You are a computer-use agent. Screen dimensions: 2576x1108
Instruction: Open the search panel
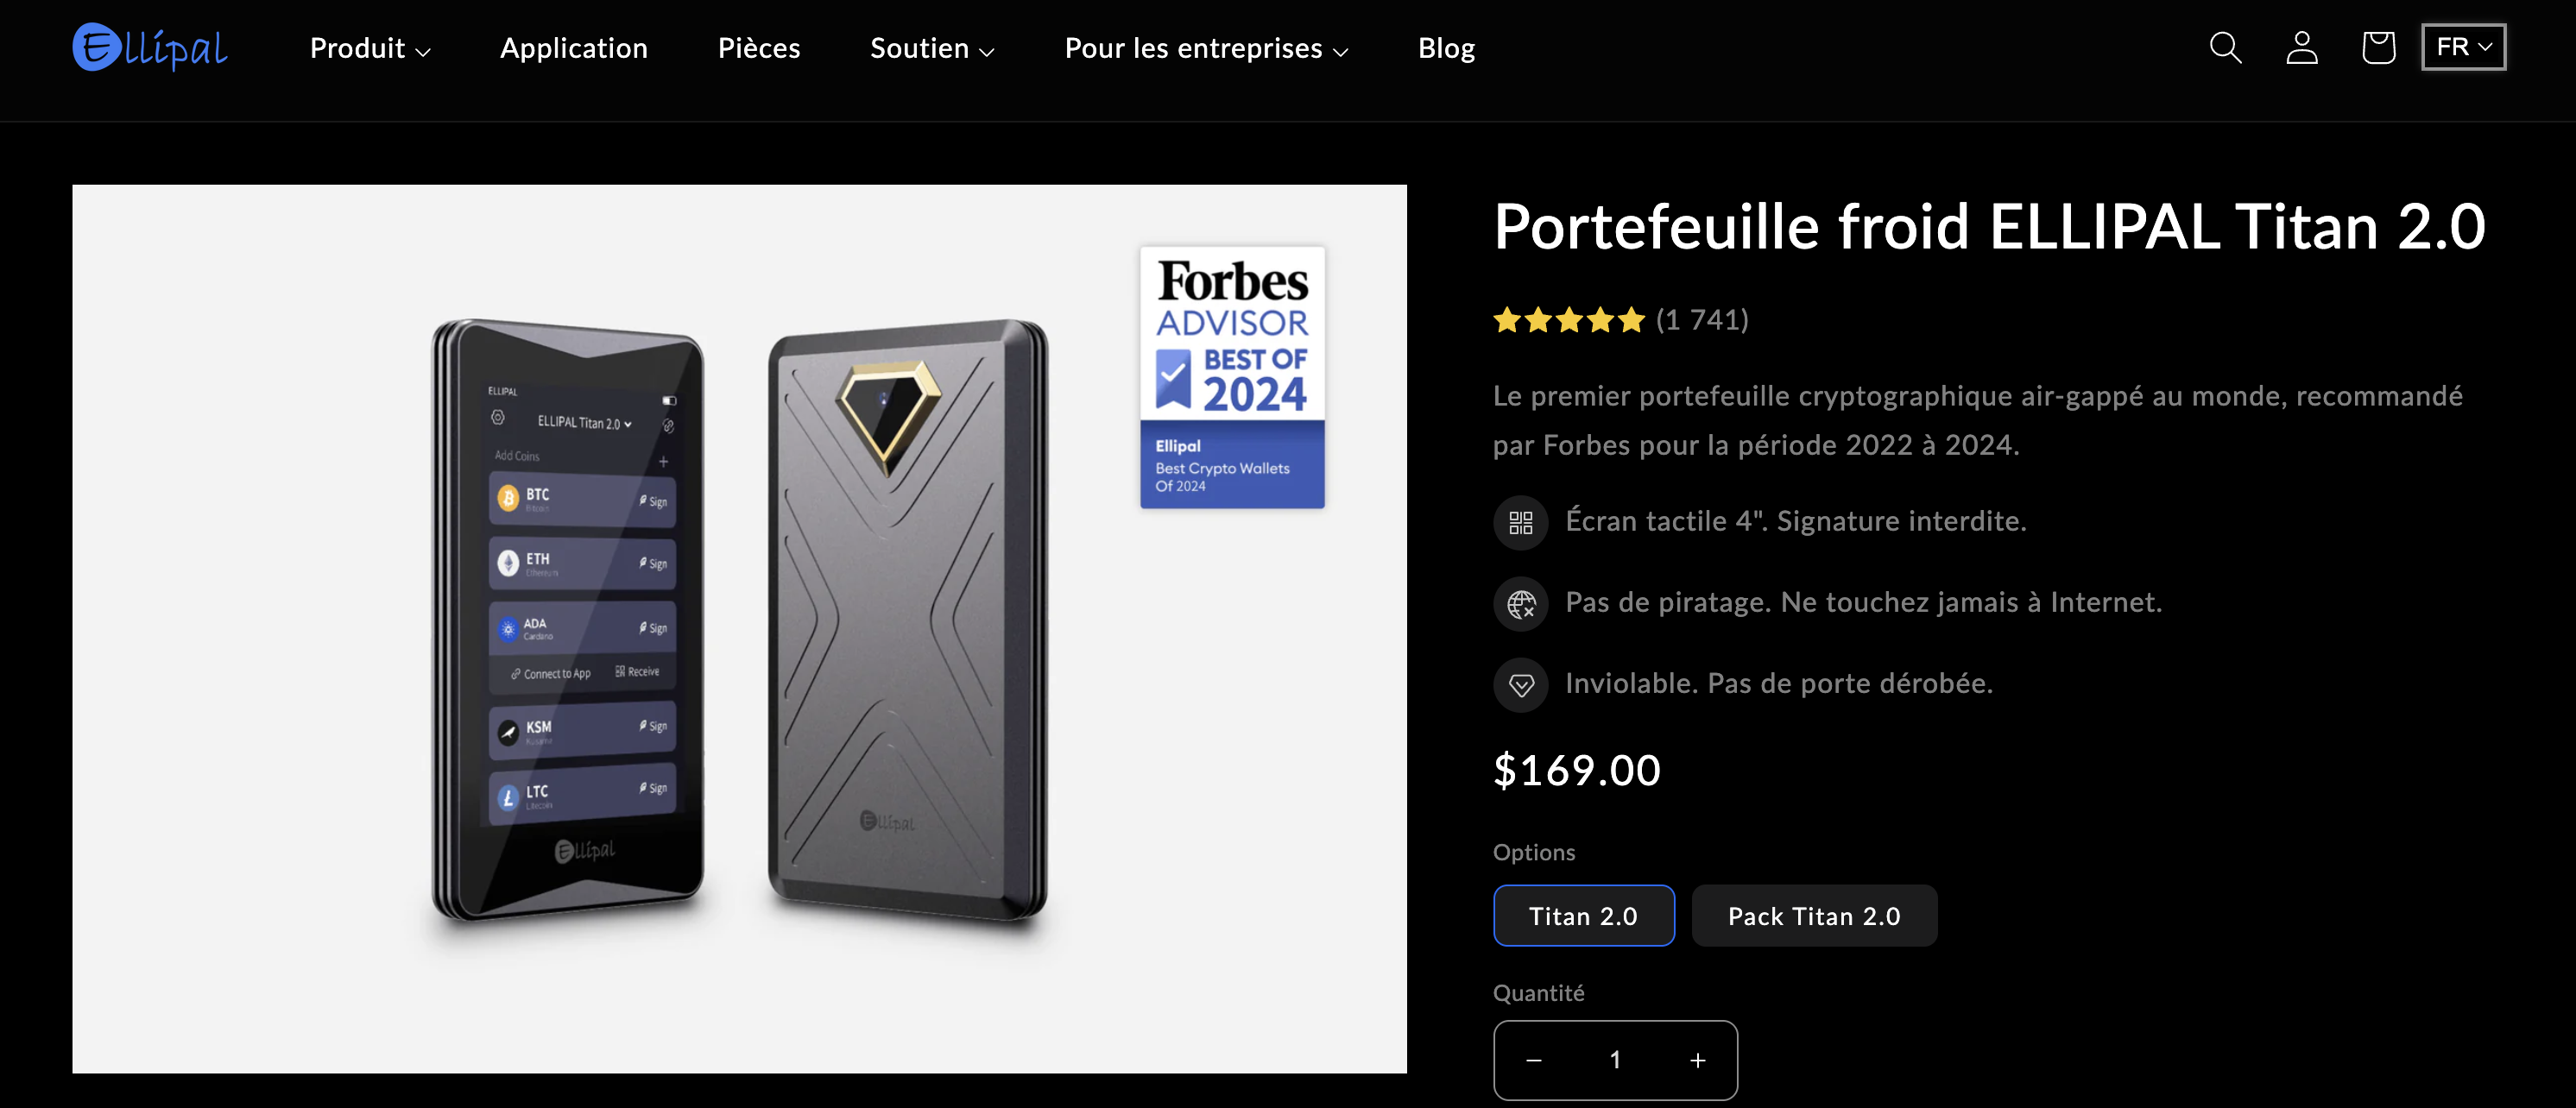point(2225,47)
